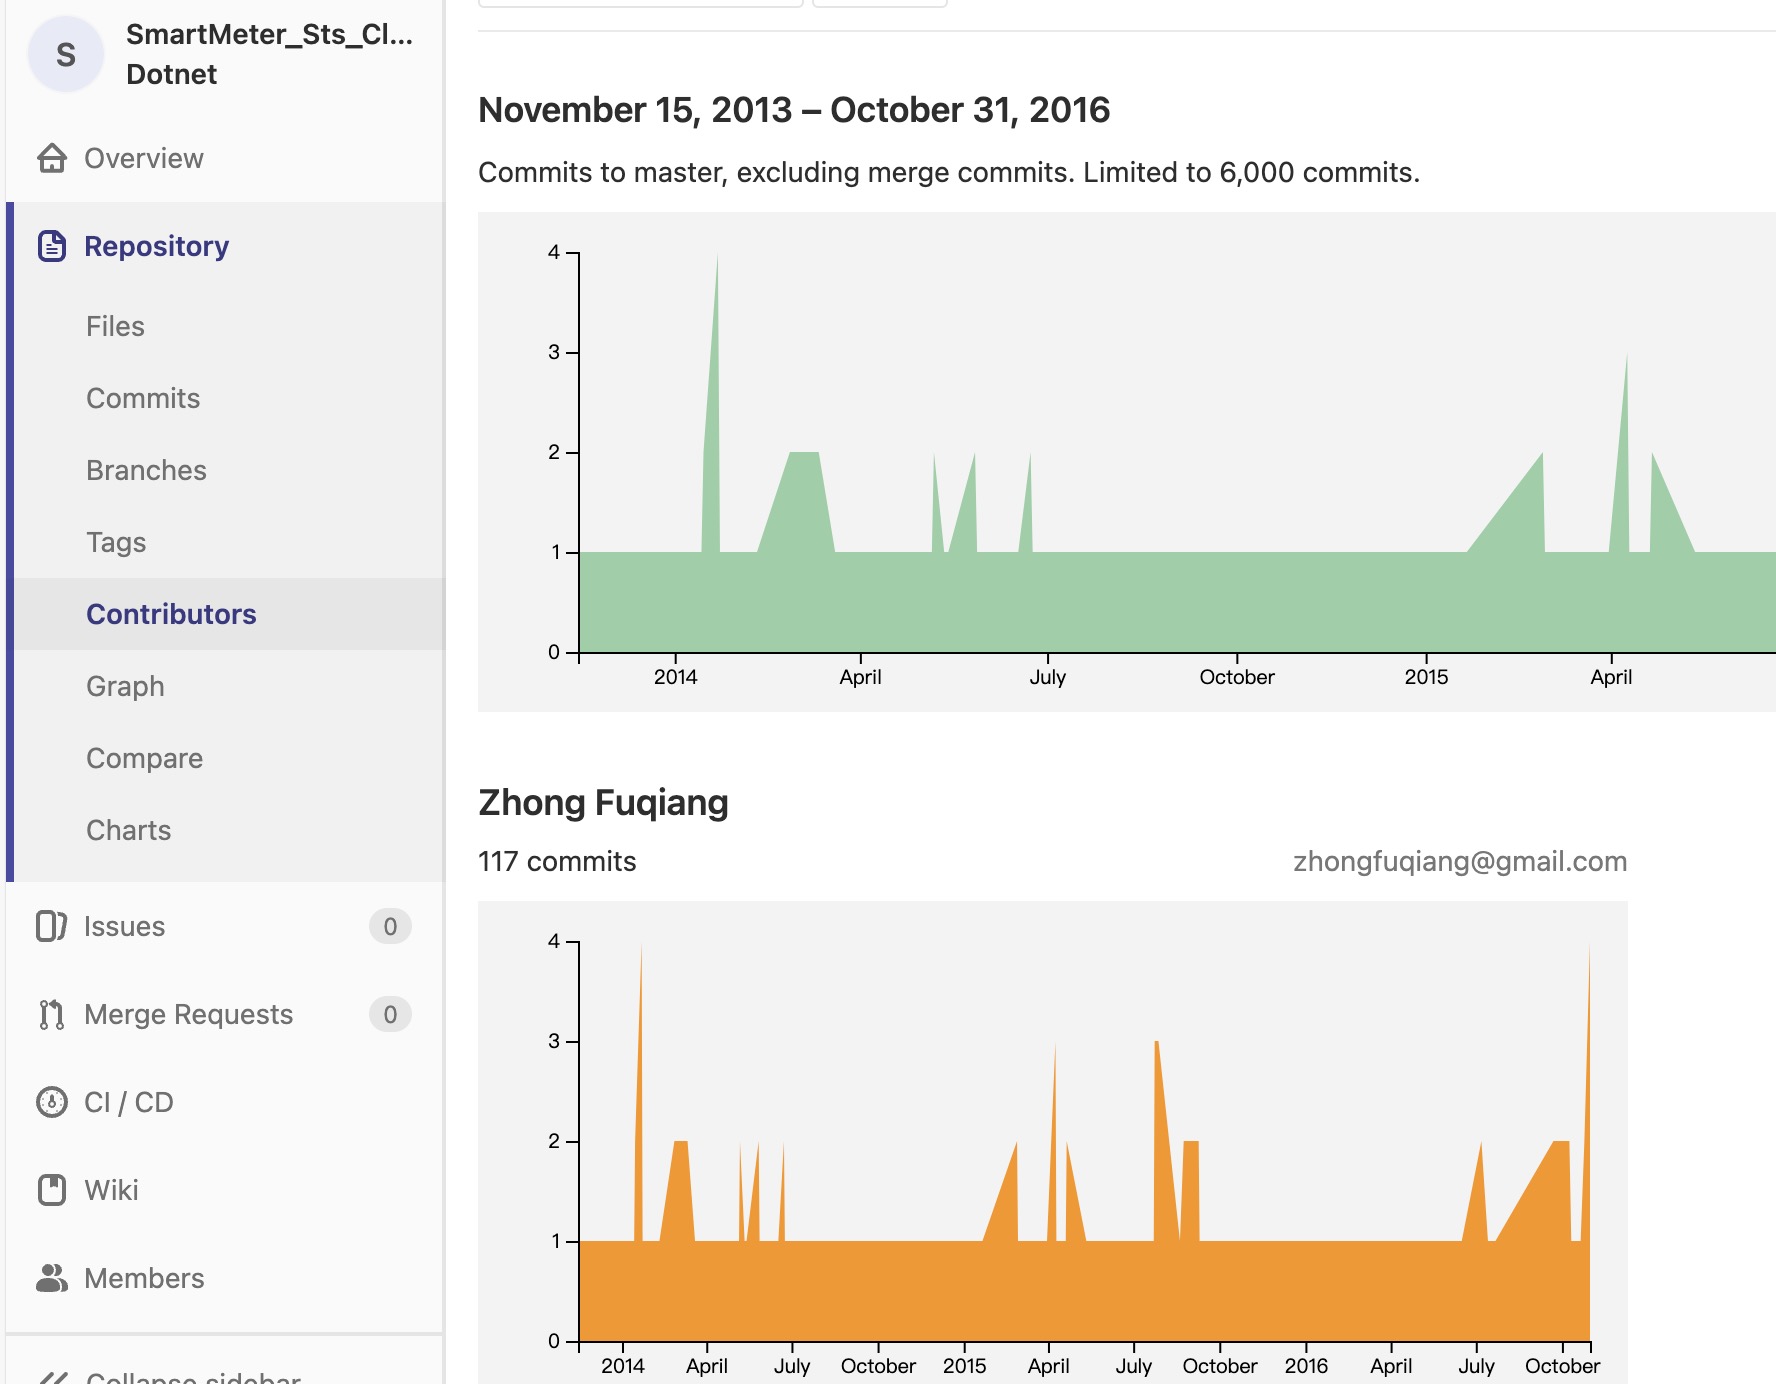Collapse the sidebar
The height and width of the screenshot is (1384, 1776).
[x=194, y=1377]
